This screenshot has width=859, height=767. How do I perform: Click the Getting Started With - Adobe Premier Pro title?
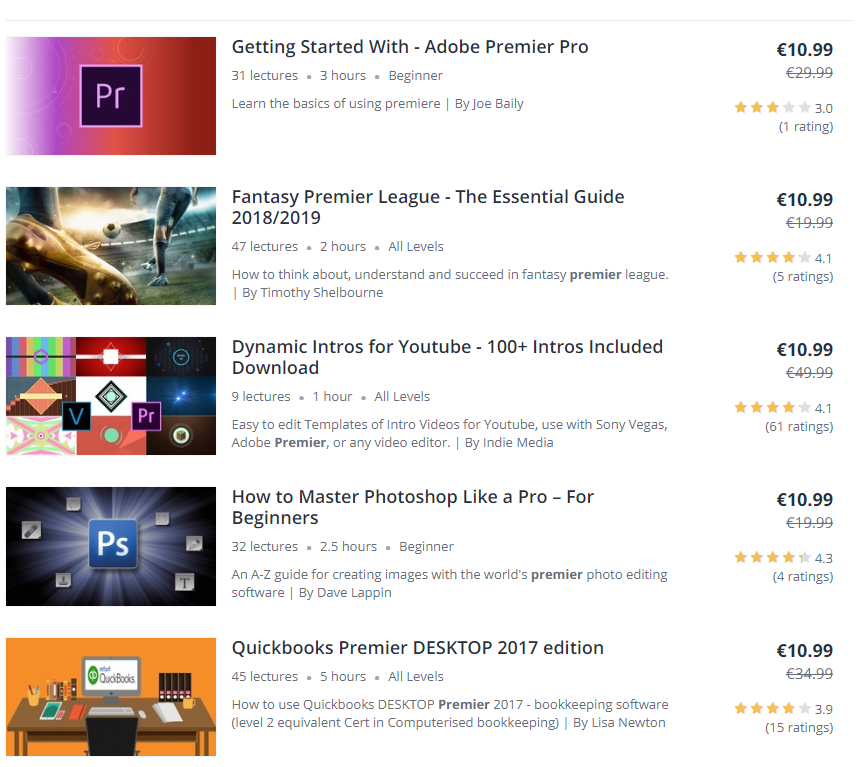410,47
